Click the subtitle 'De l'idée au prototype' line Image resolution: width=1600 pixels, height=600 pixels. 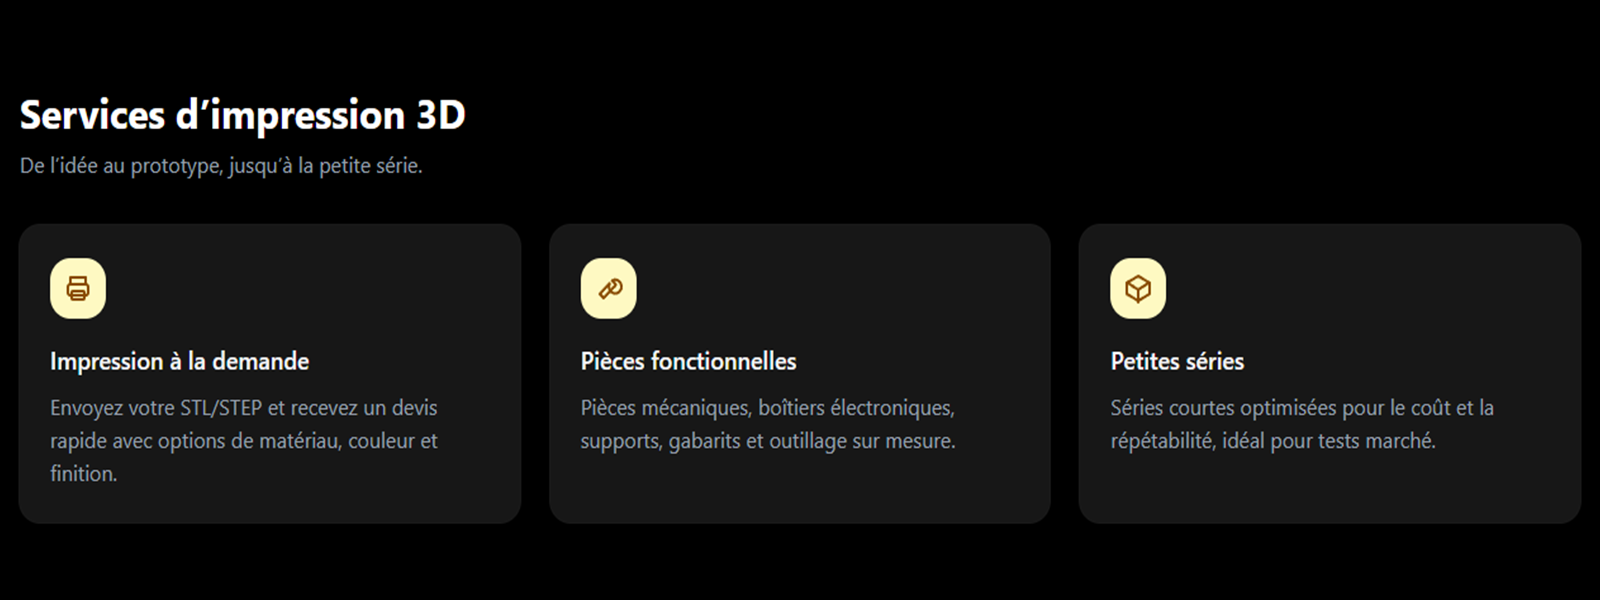(221, 166)
